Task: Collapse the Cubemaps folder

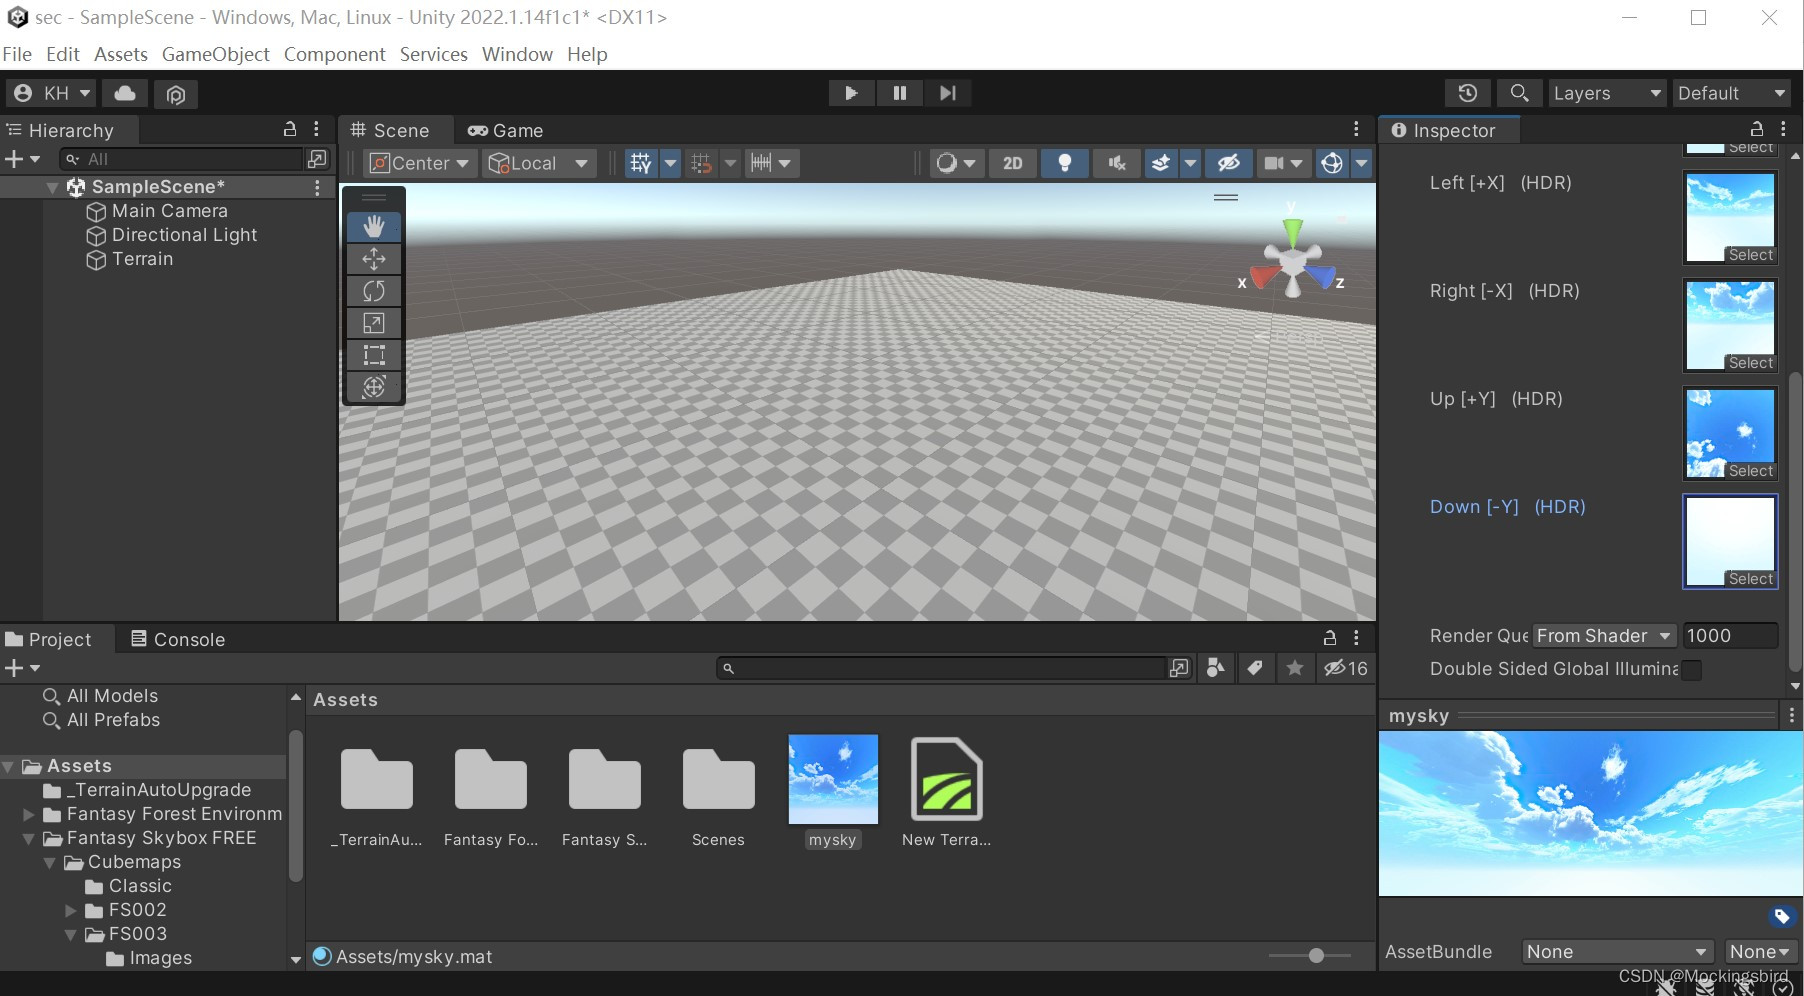Action: (49, 863)
